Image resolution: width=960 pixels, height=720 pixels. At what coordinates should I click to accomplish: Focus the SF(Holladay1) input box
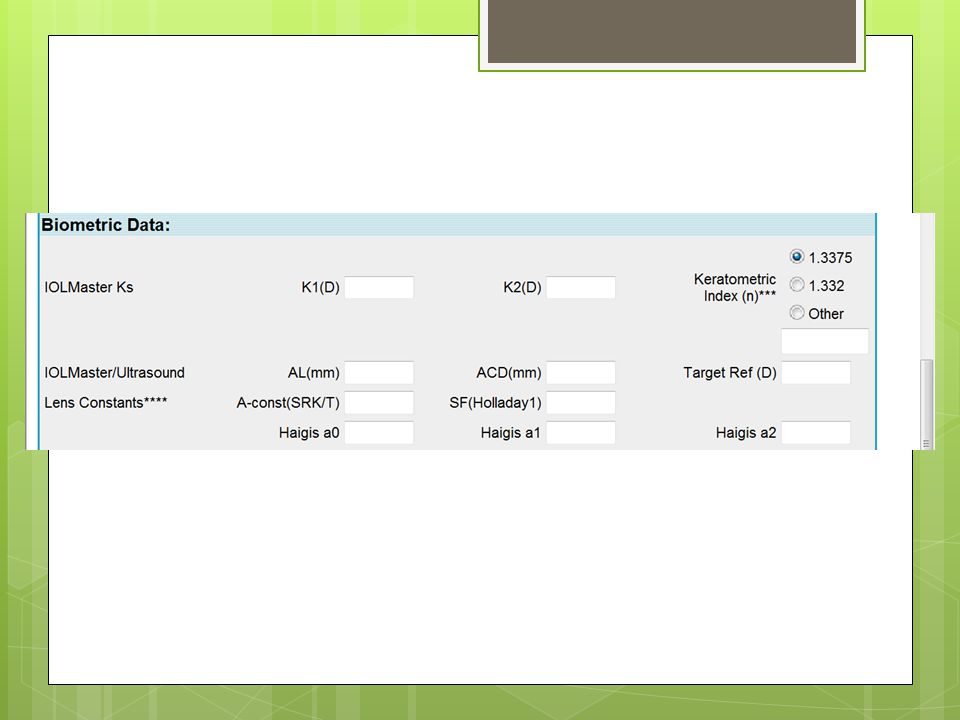[580, 402]
